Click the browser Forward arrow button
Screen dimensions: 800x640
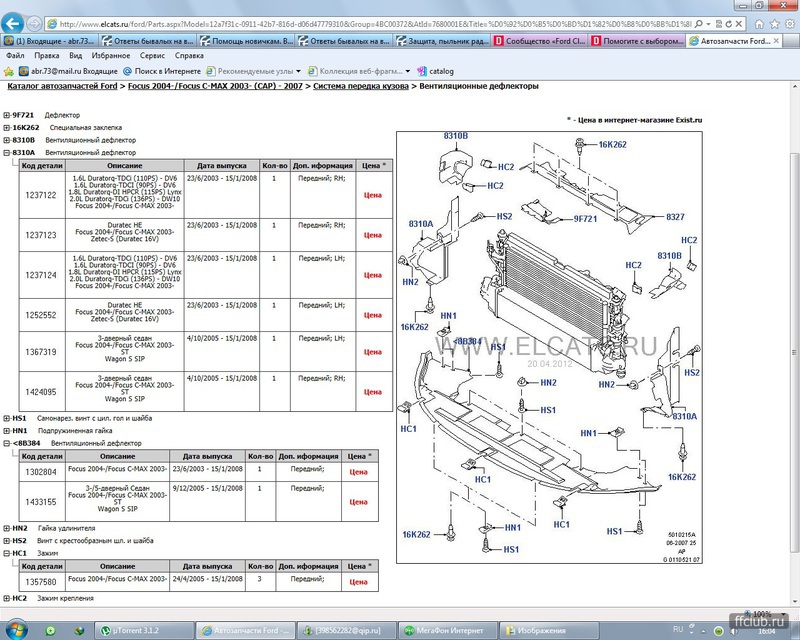pos(34,22)
